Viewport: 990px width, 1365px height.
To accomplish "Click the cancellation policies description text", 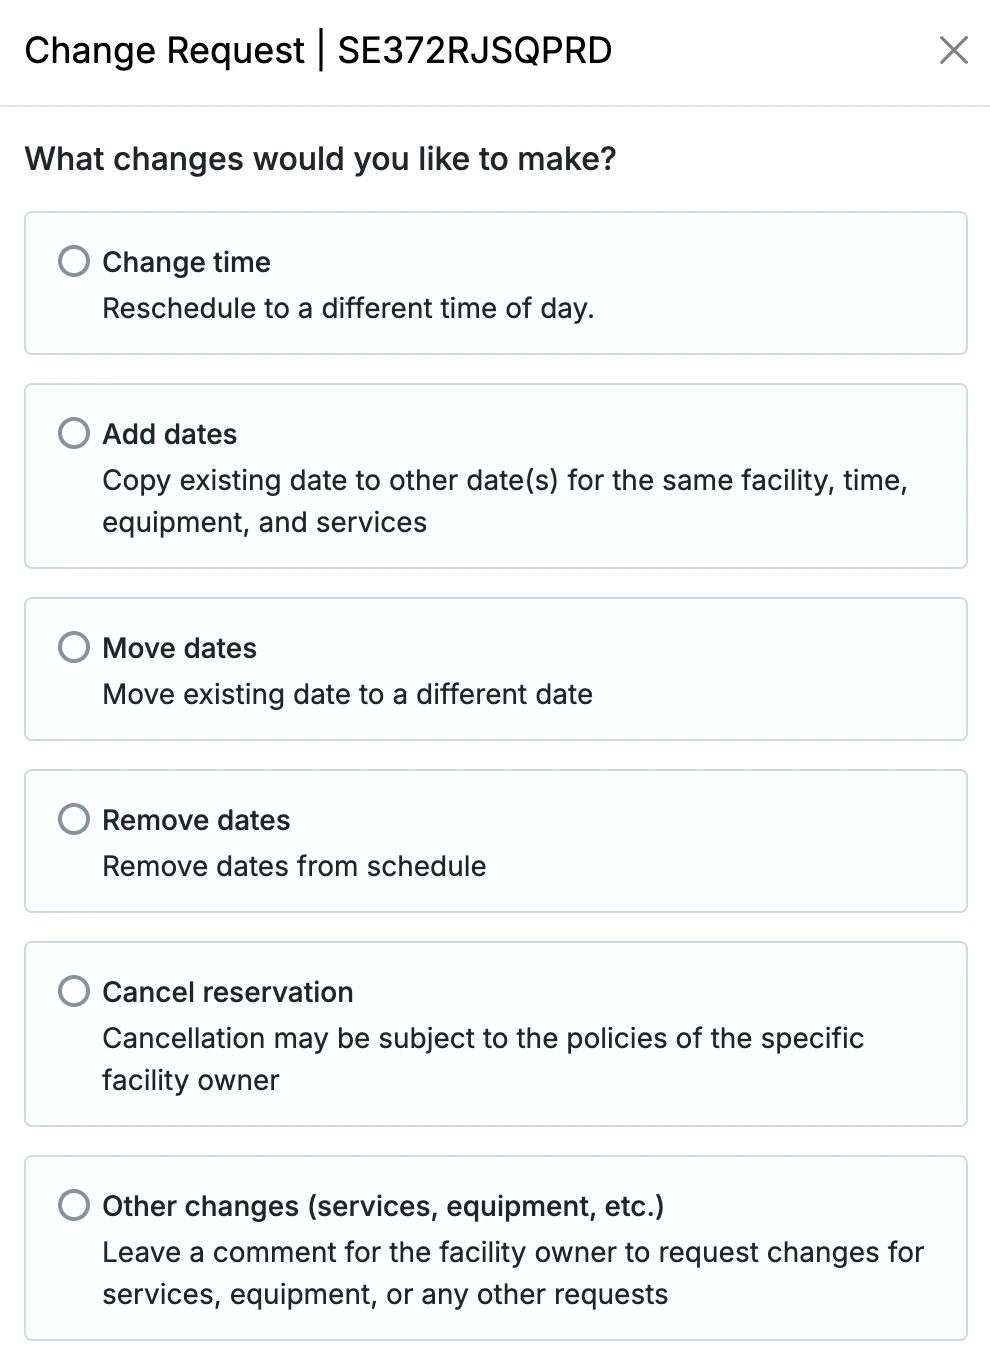I will [x=483, y=1059].
